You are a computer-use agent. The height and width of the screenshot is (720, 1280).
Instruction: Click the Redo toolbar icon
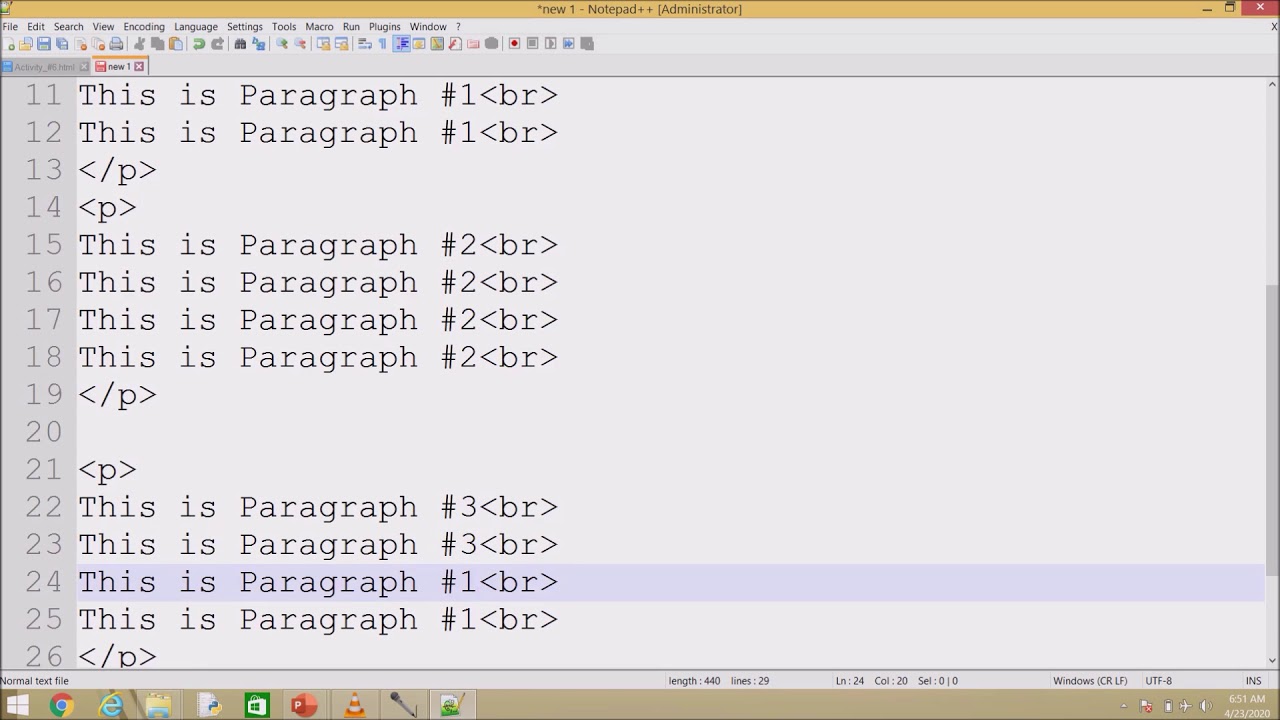point(217,44)
